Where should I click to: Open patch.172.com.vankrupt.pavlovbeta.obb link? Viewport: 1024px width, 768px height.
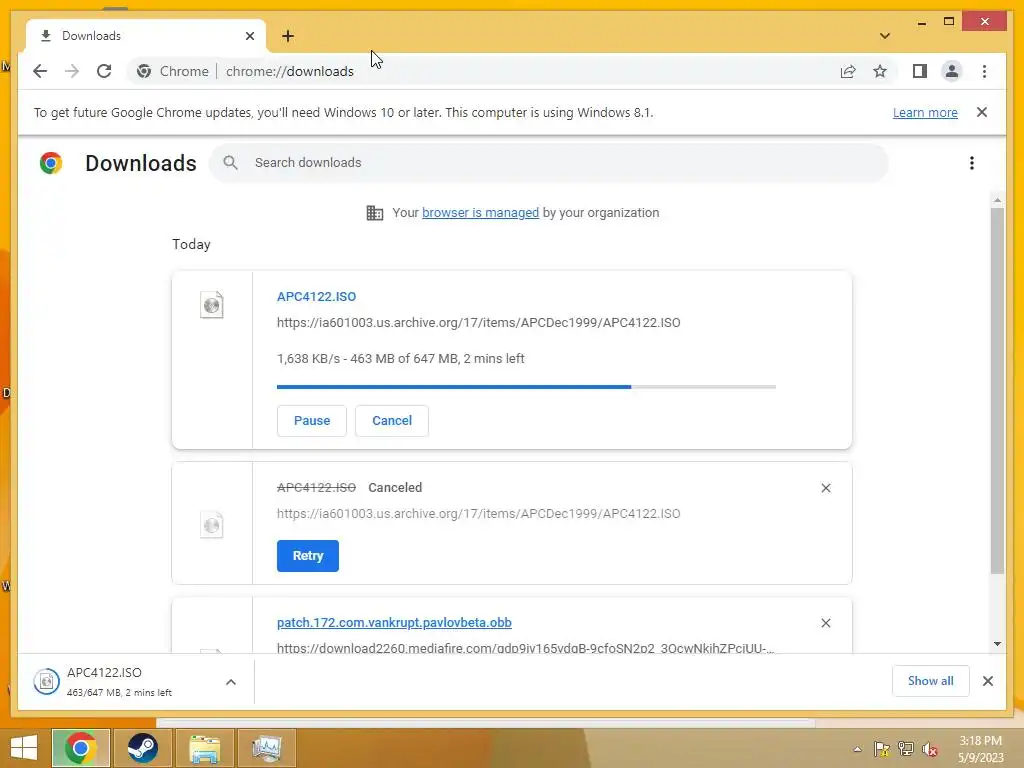[x=394, y=622]
